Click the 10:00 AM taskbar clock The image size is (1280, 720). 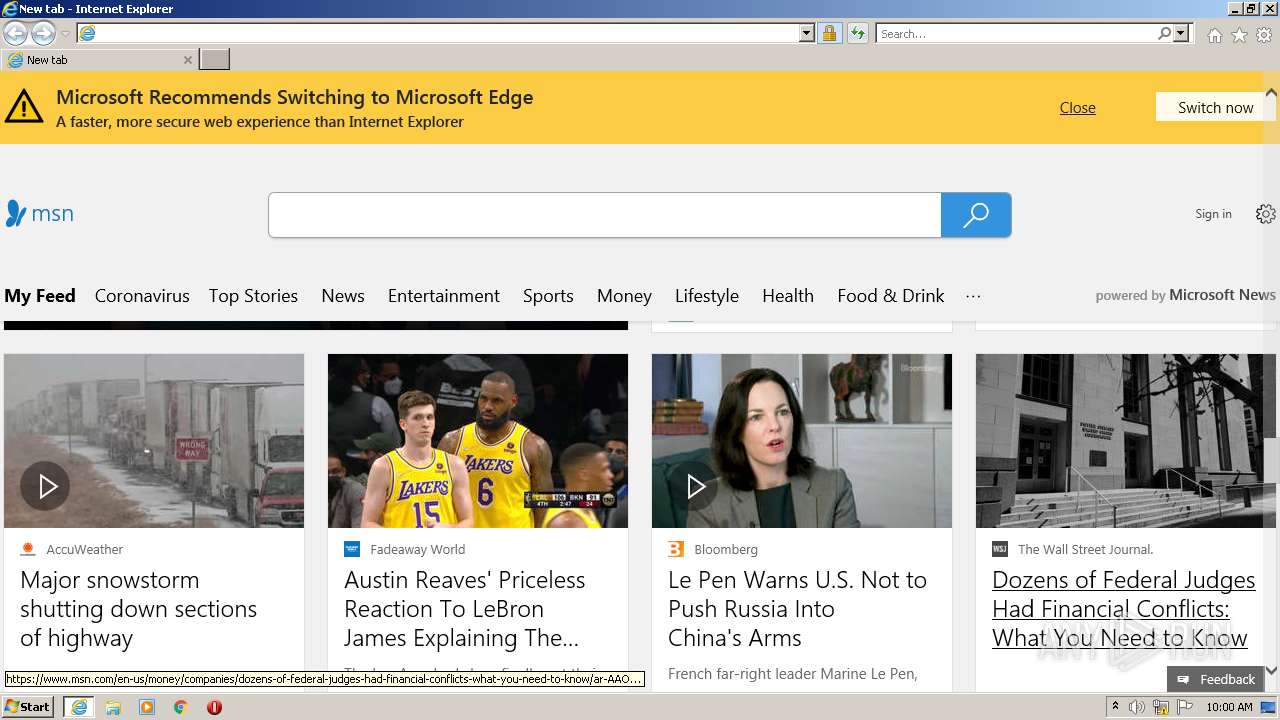tap(1229, 707)
